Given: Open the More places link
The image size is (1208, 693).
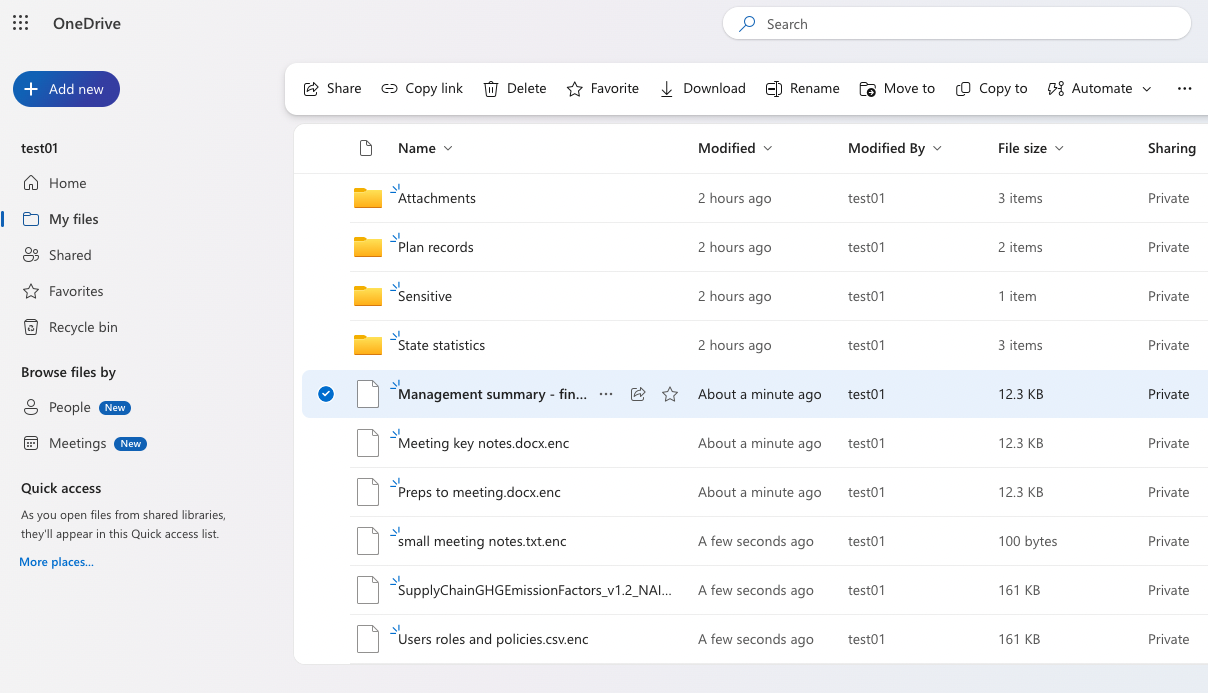Looking at the screenshot, I should pyautogui.click(x=55, y=561).
